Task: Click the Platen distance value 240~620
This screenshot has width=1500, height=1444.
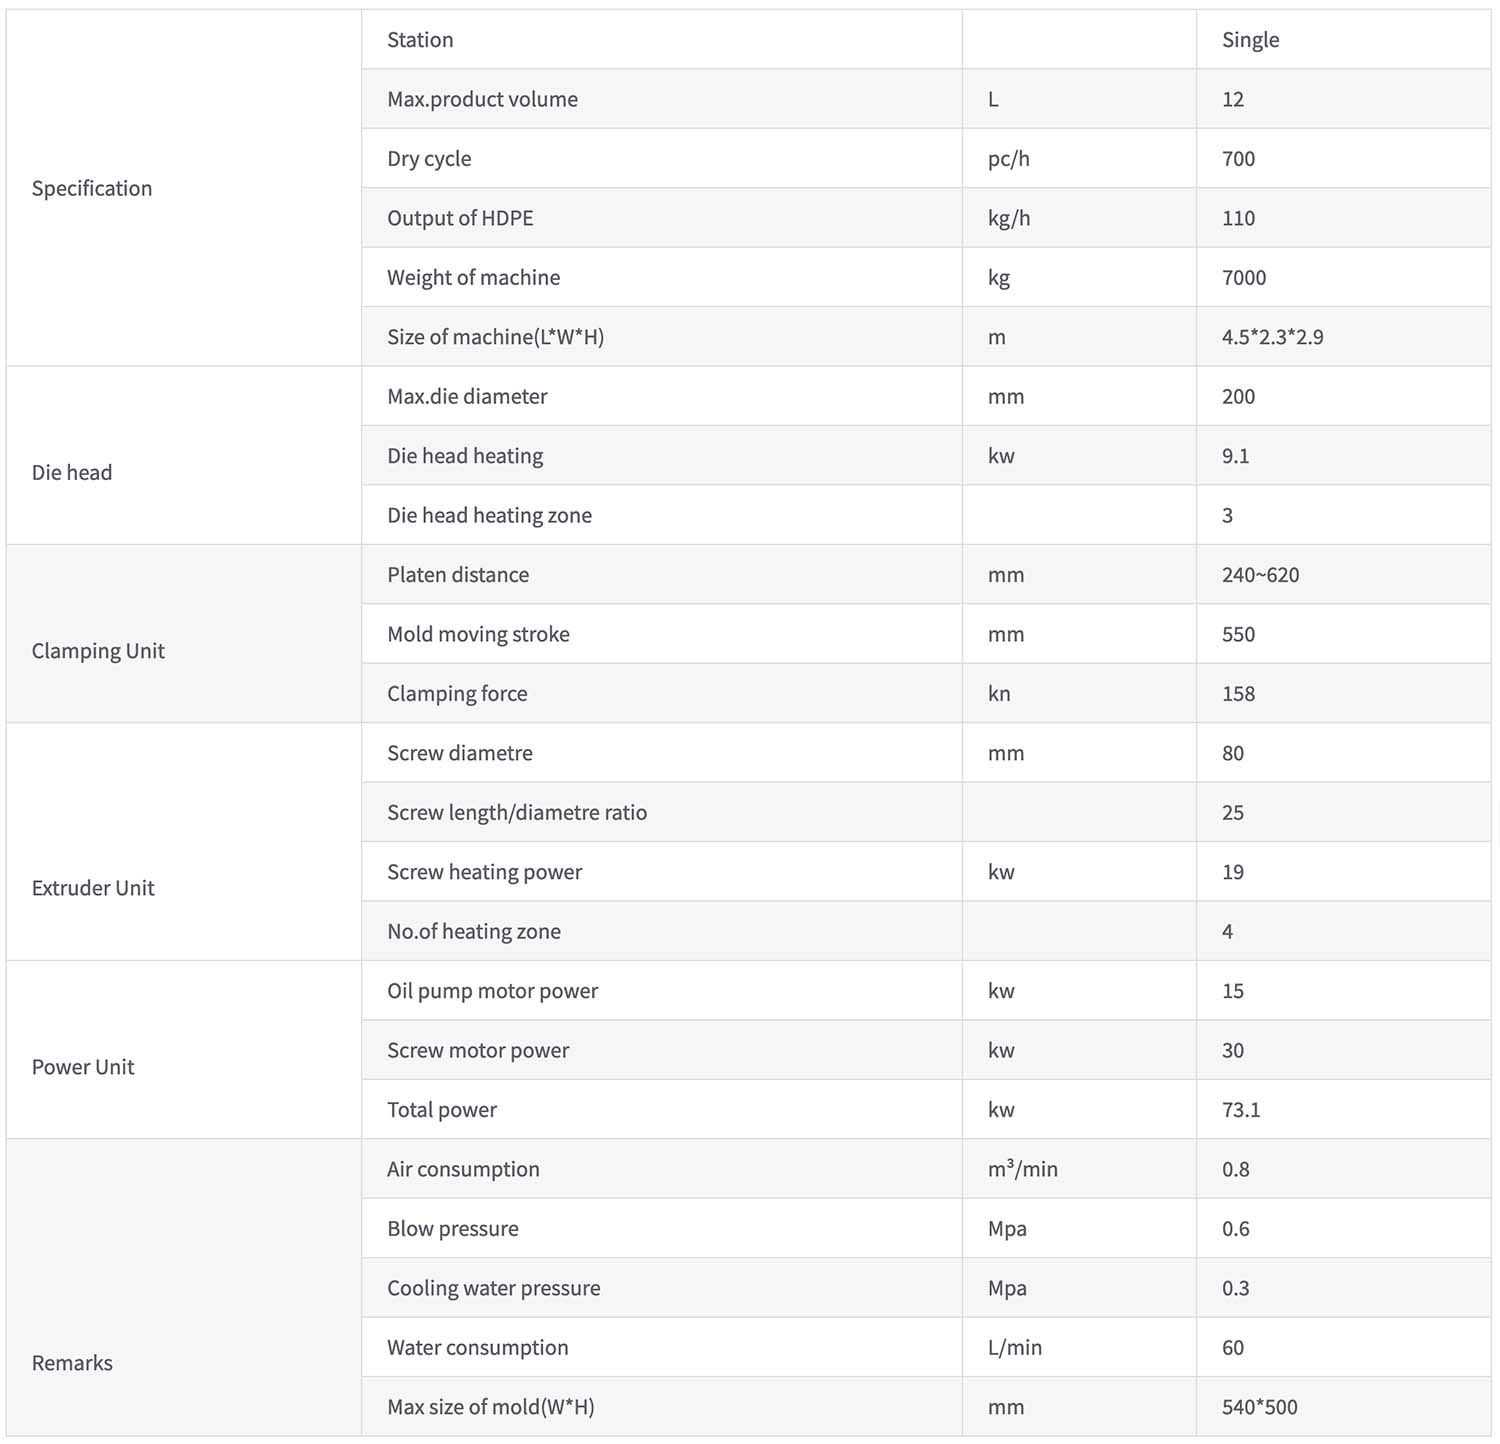Action: [x=1260, y=575]
